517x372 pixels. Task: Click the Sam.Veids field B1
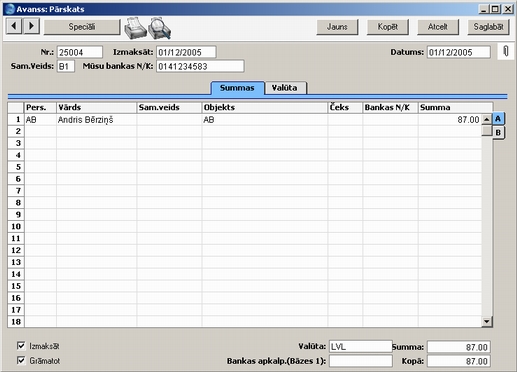(x=65, y=66)
